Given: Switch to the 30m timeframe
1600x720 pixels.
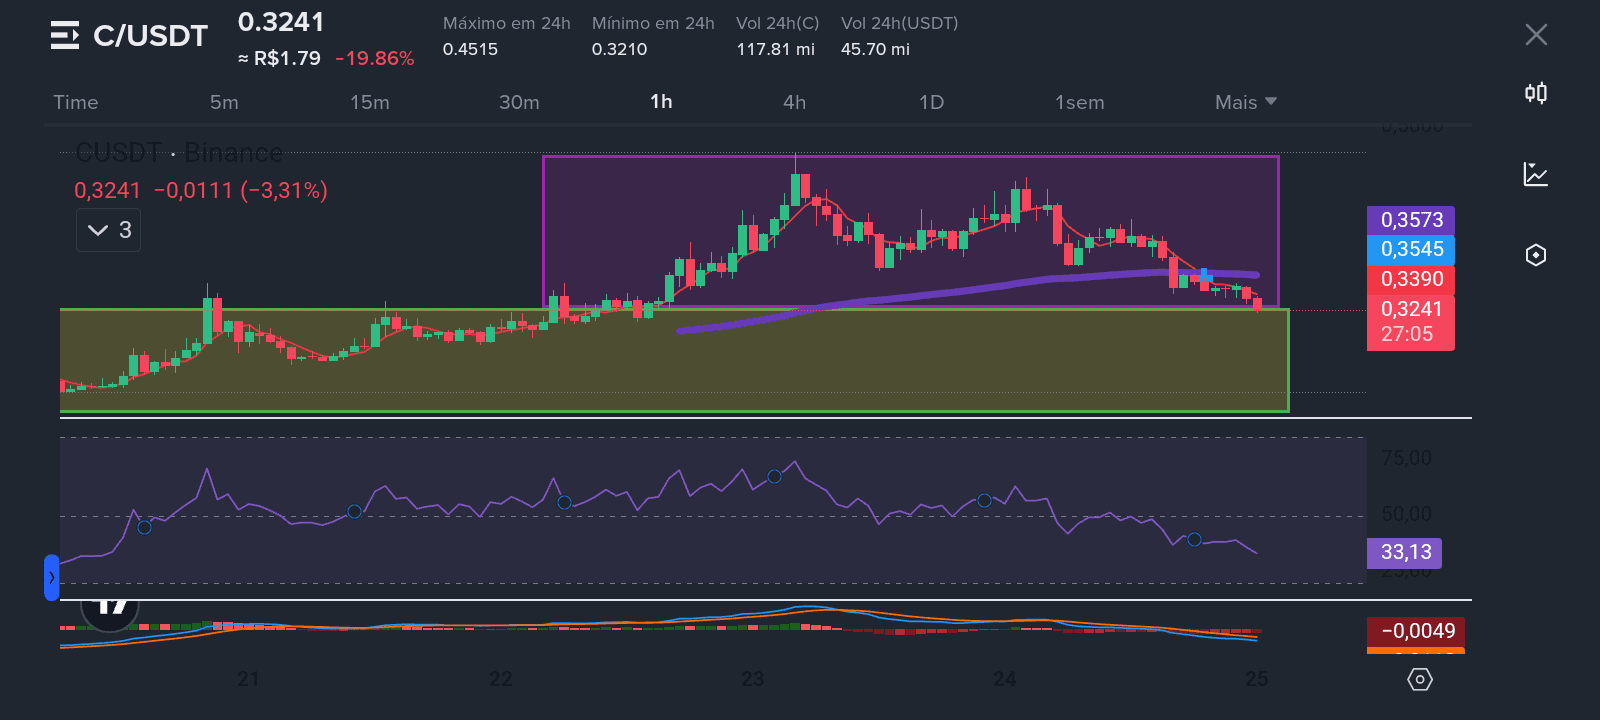Looking at the screenshot, I should click(x=519, y=102).
